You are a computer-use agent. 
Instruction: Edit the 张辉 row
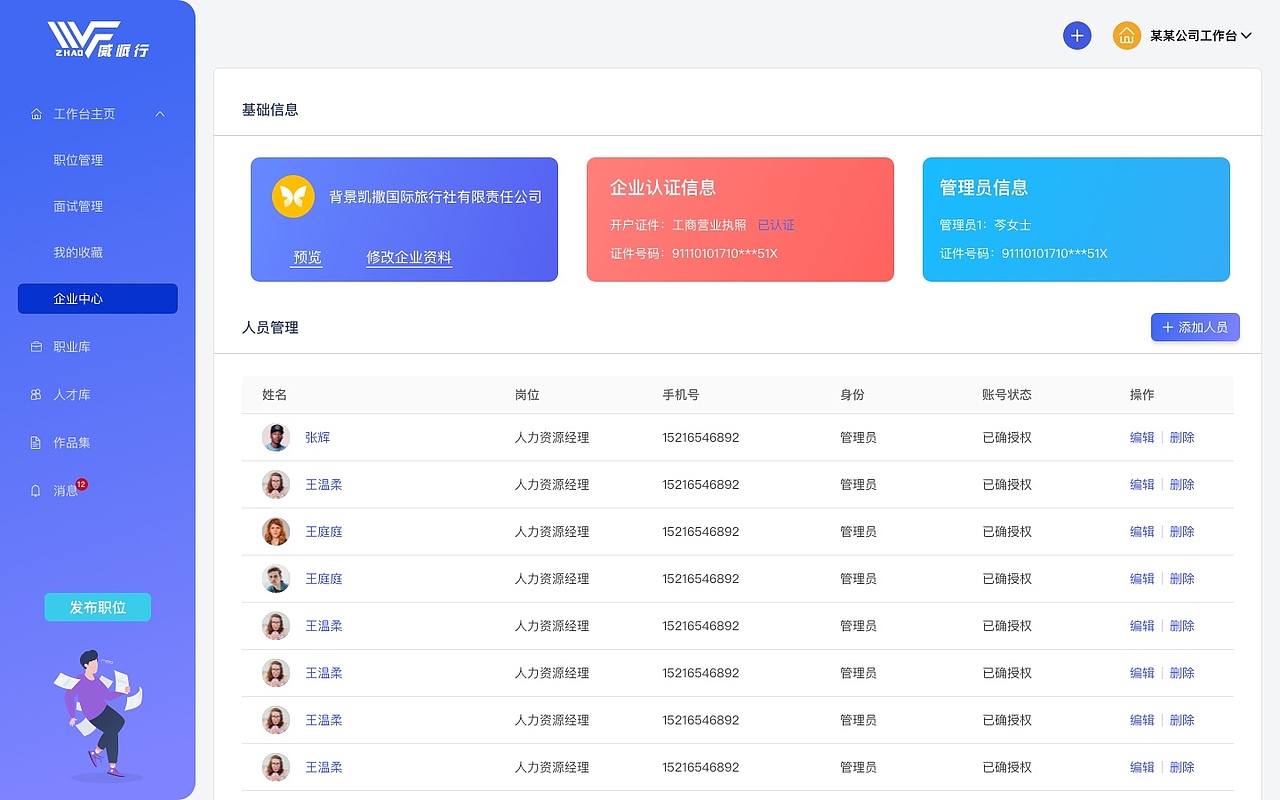(1142, 437)
